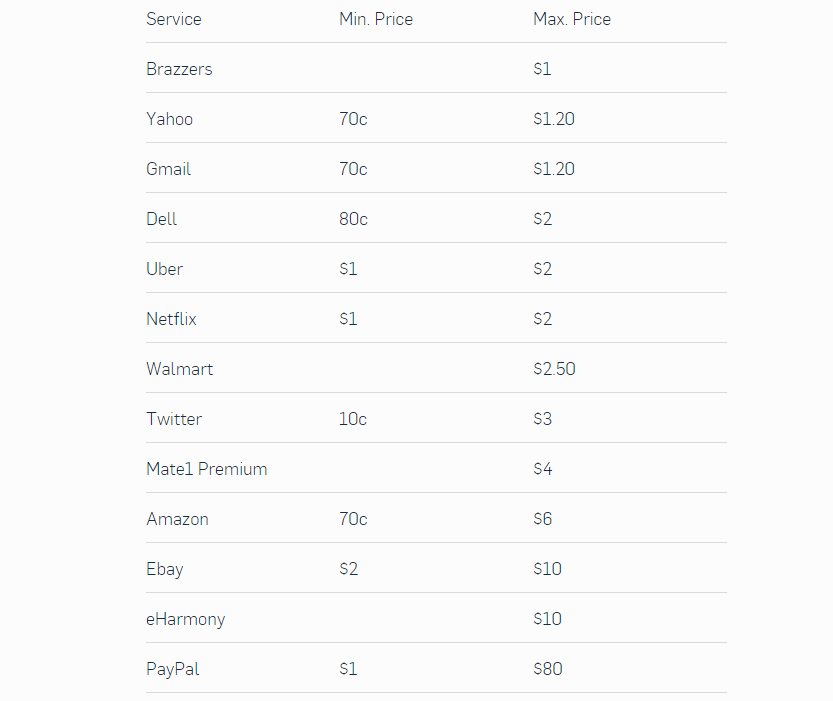833x701 pixels.
Task: Click the Netflix row label
Action: (x=171, y=319)
